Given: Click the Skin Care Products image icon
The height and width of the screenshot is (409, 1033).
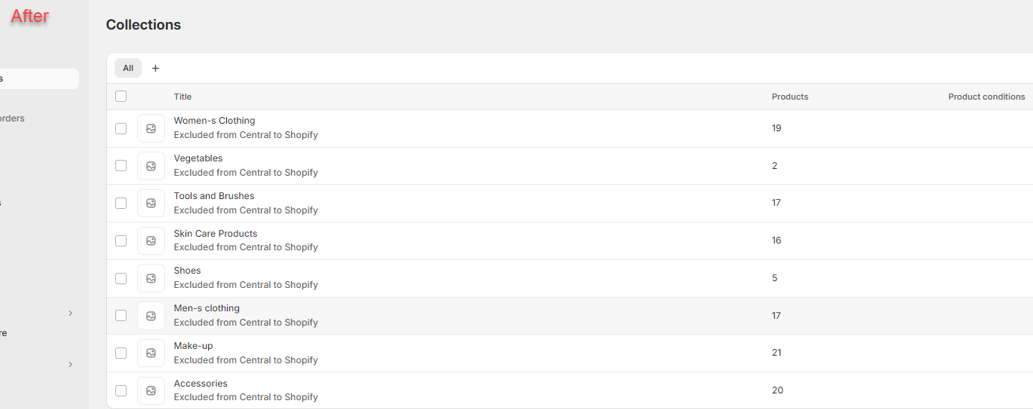Looking at the screenshot, I should (151, 241).
